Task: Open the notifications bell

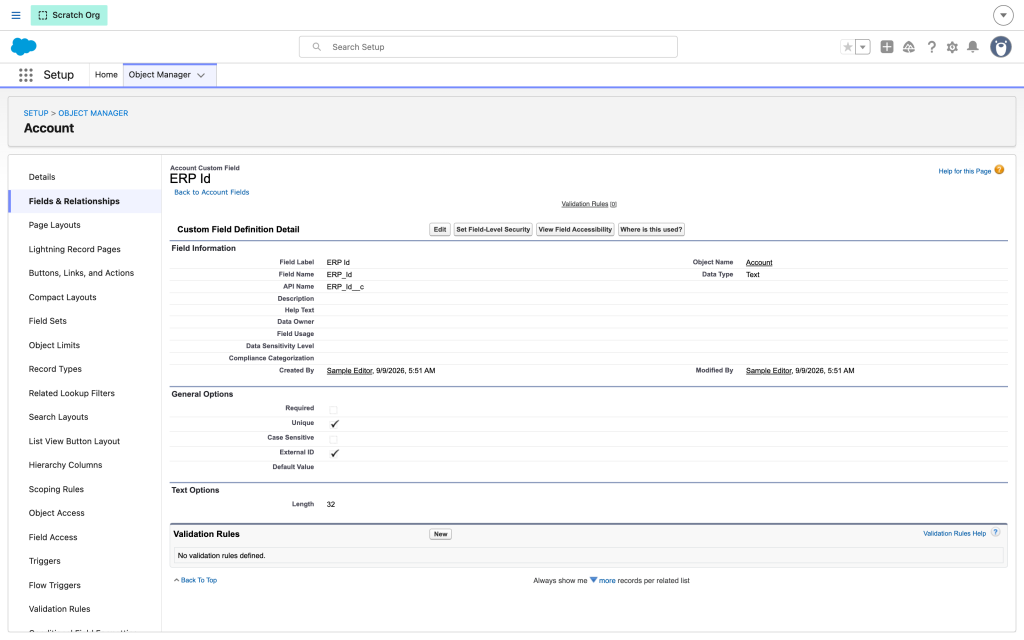Action: [972, 47]
